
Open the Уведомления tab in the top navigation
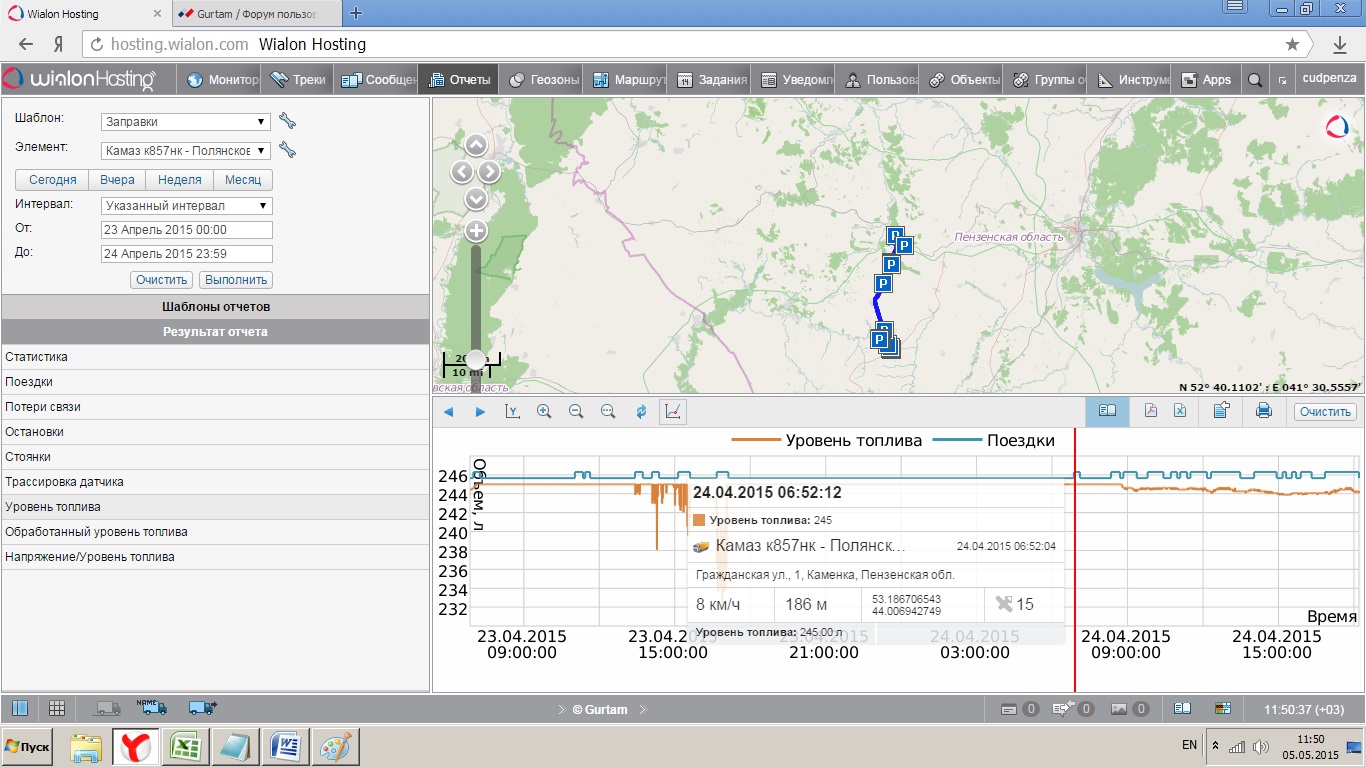(797, 80)
